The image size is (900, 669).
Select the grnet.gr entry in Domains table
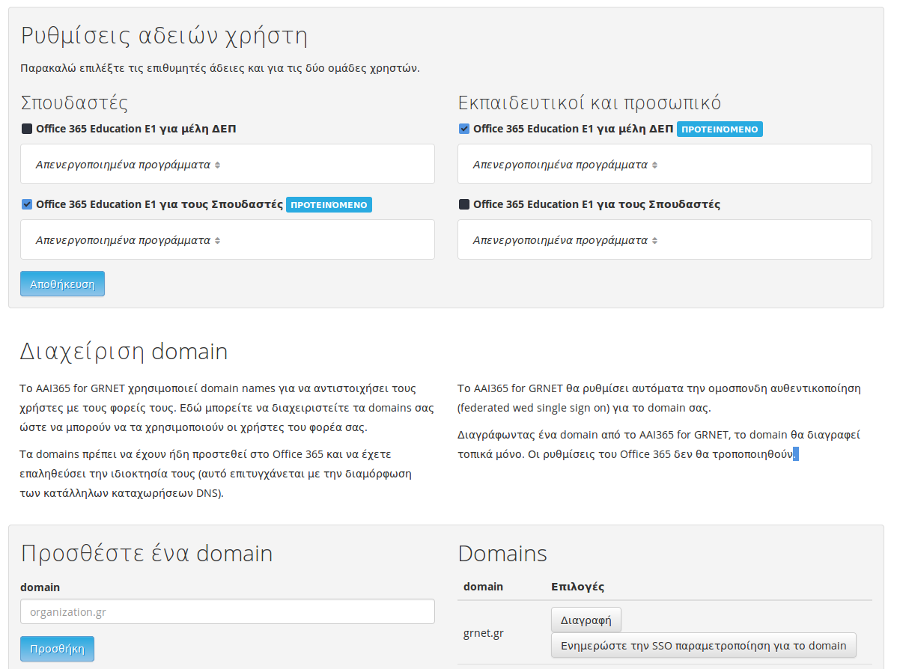coord(483,633)
